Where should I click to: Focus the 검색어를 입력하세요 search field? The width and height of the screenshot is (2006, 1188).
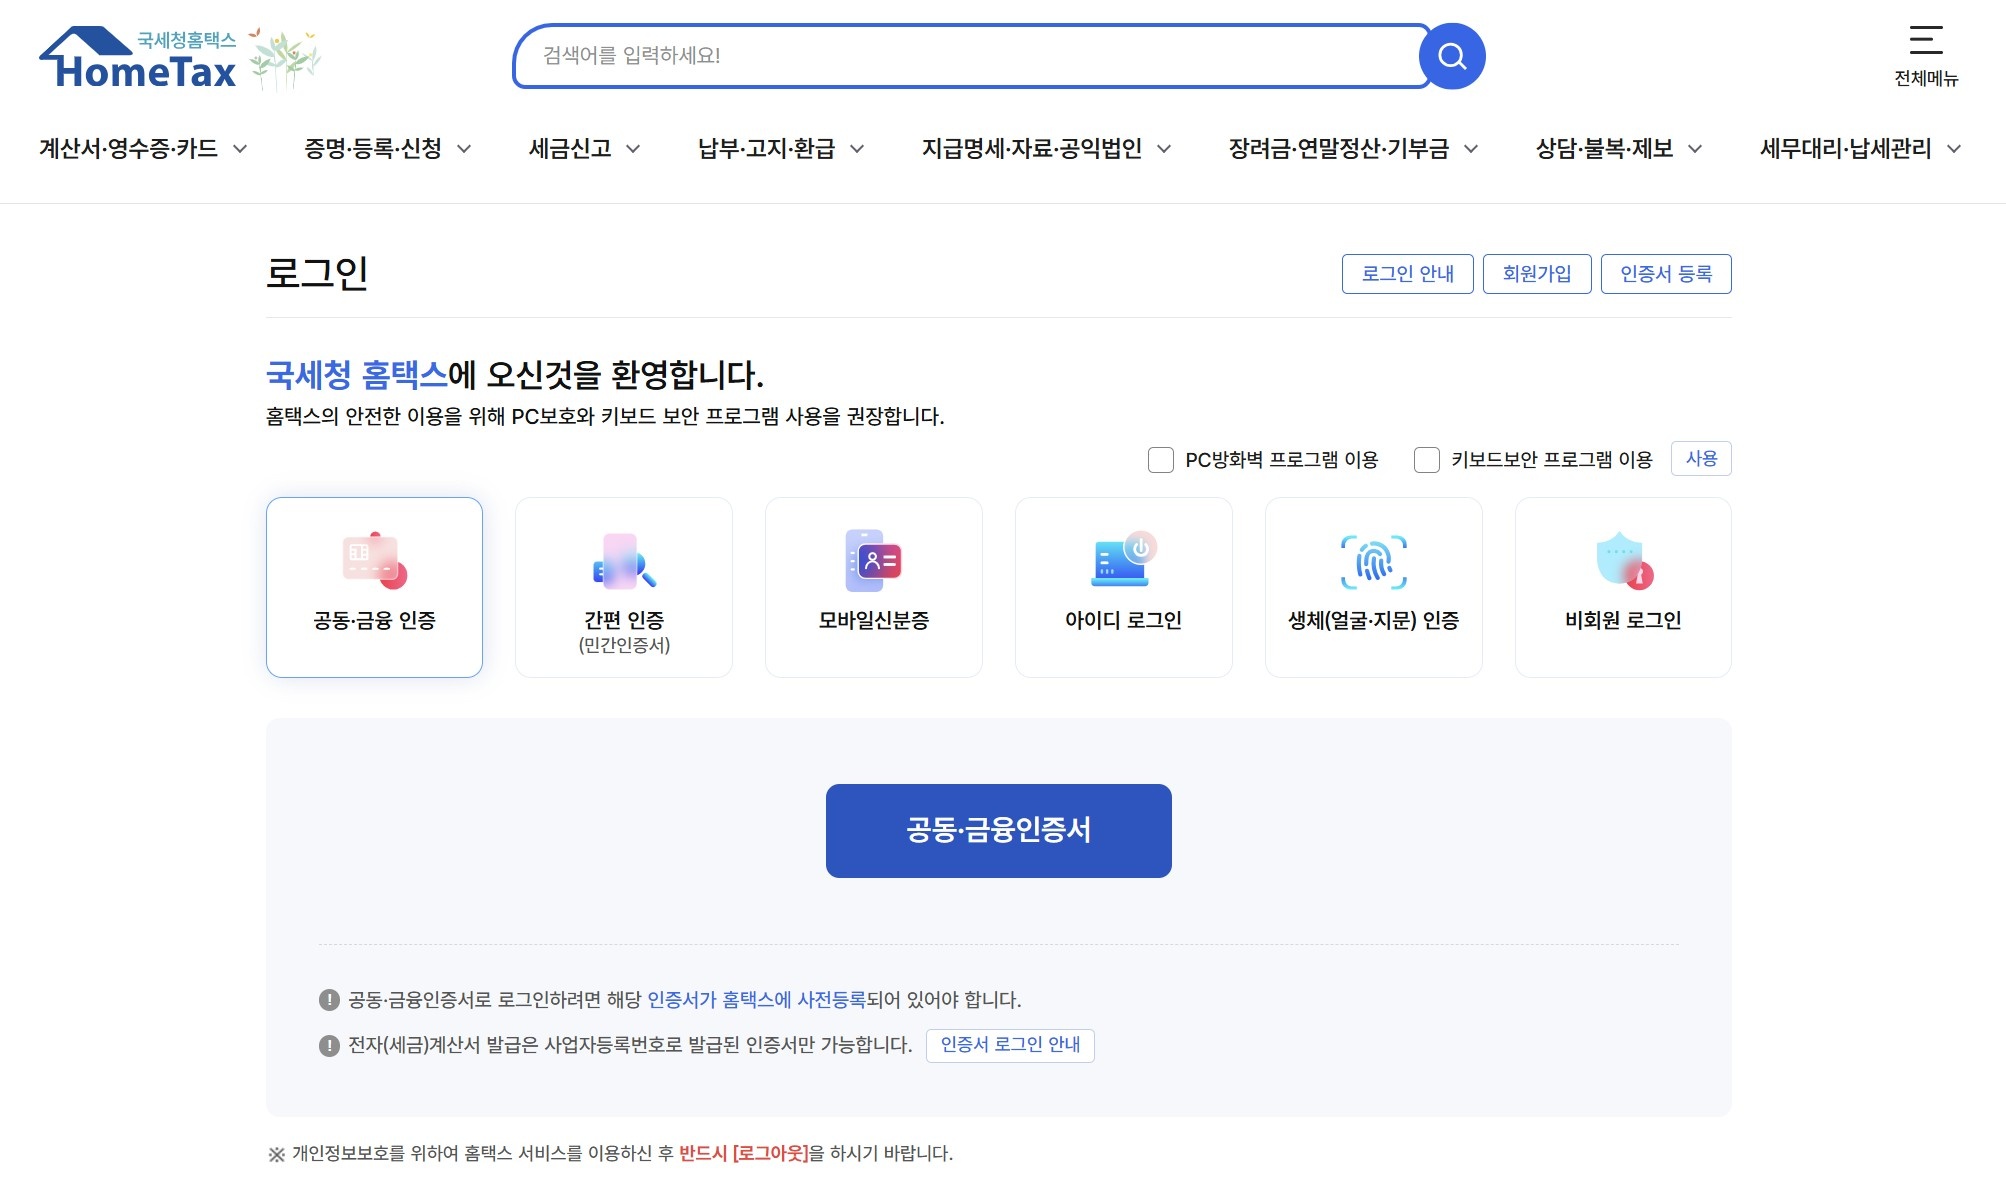[x=966, y=56]
